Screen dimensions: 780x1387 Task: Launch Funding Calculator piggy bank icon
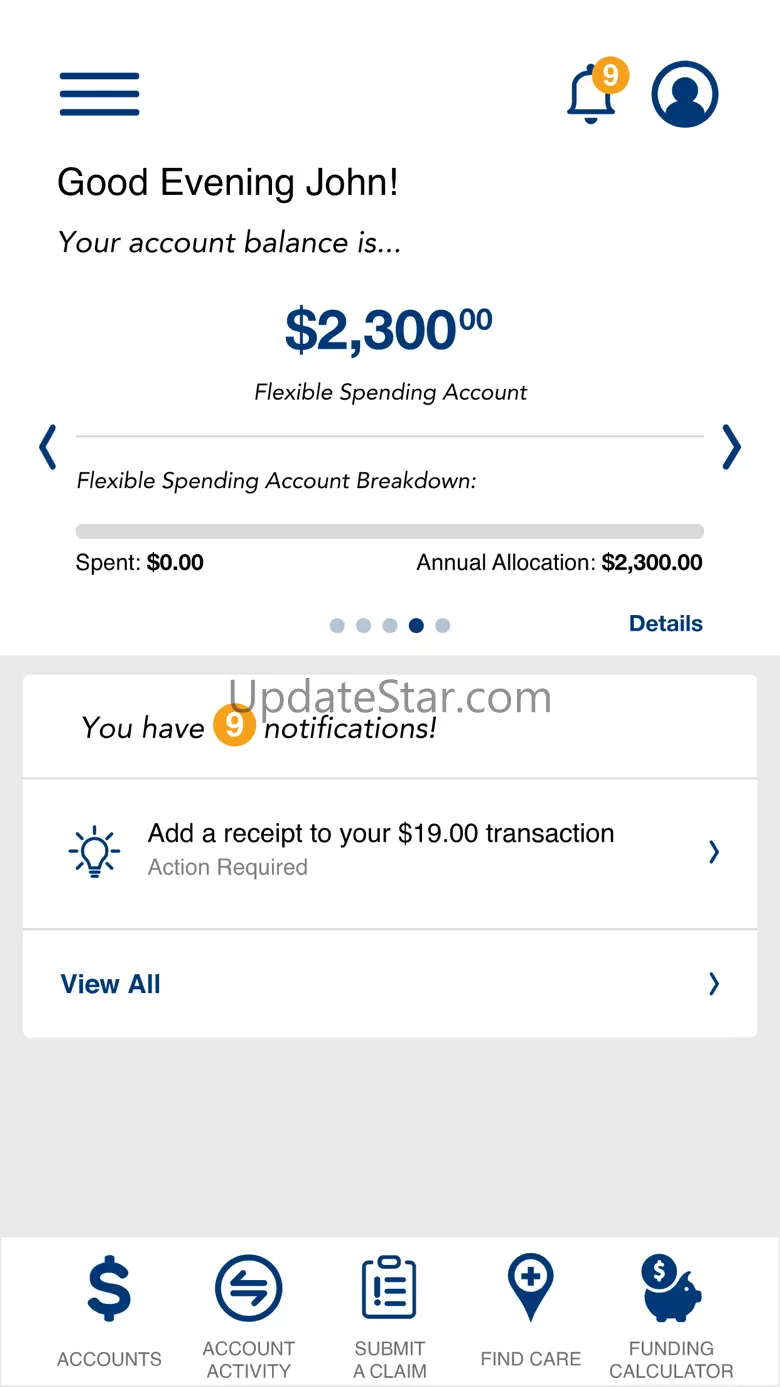pyautogui.click(x=671, y=1290)
